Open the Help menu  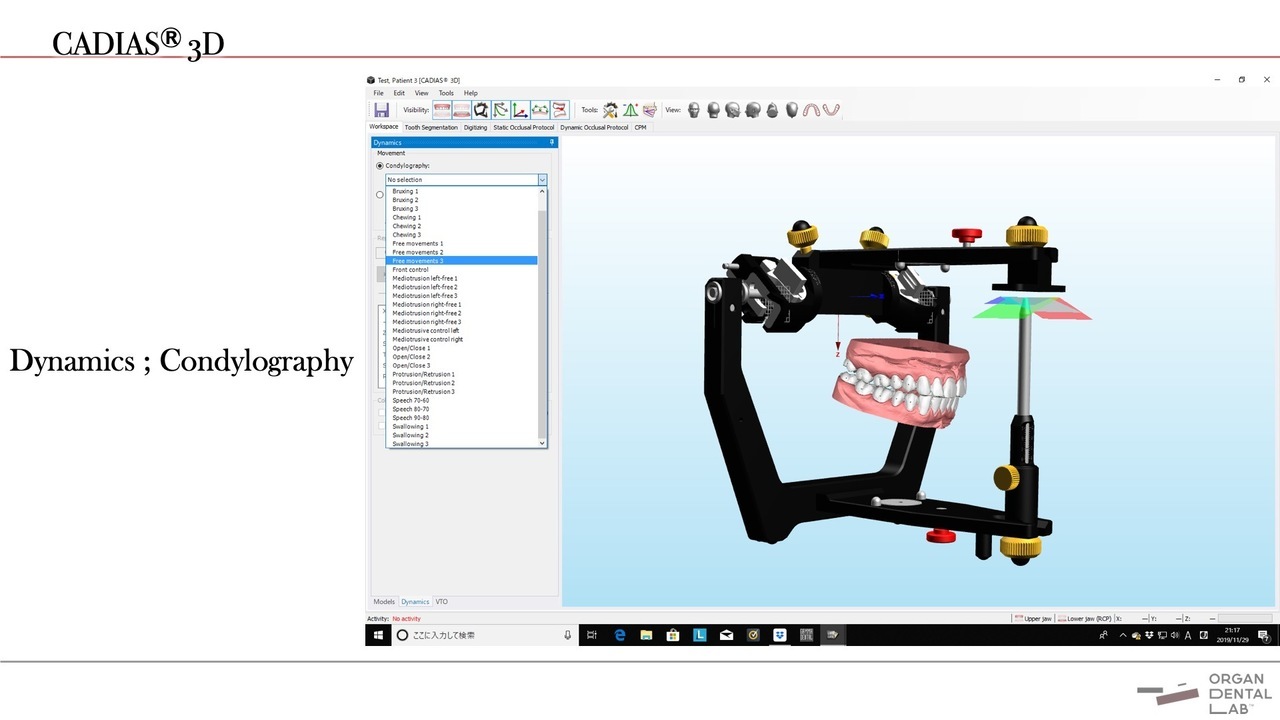(470, 93)
